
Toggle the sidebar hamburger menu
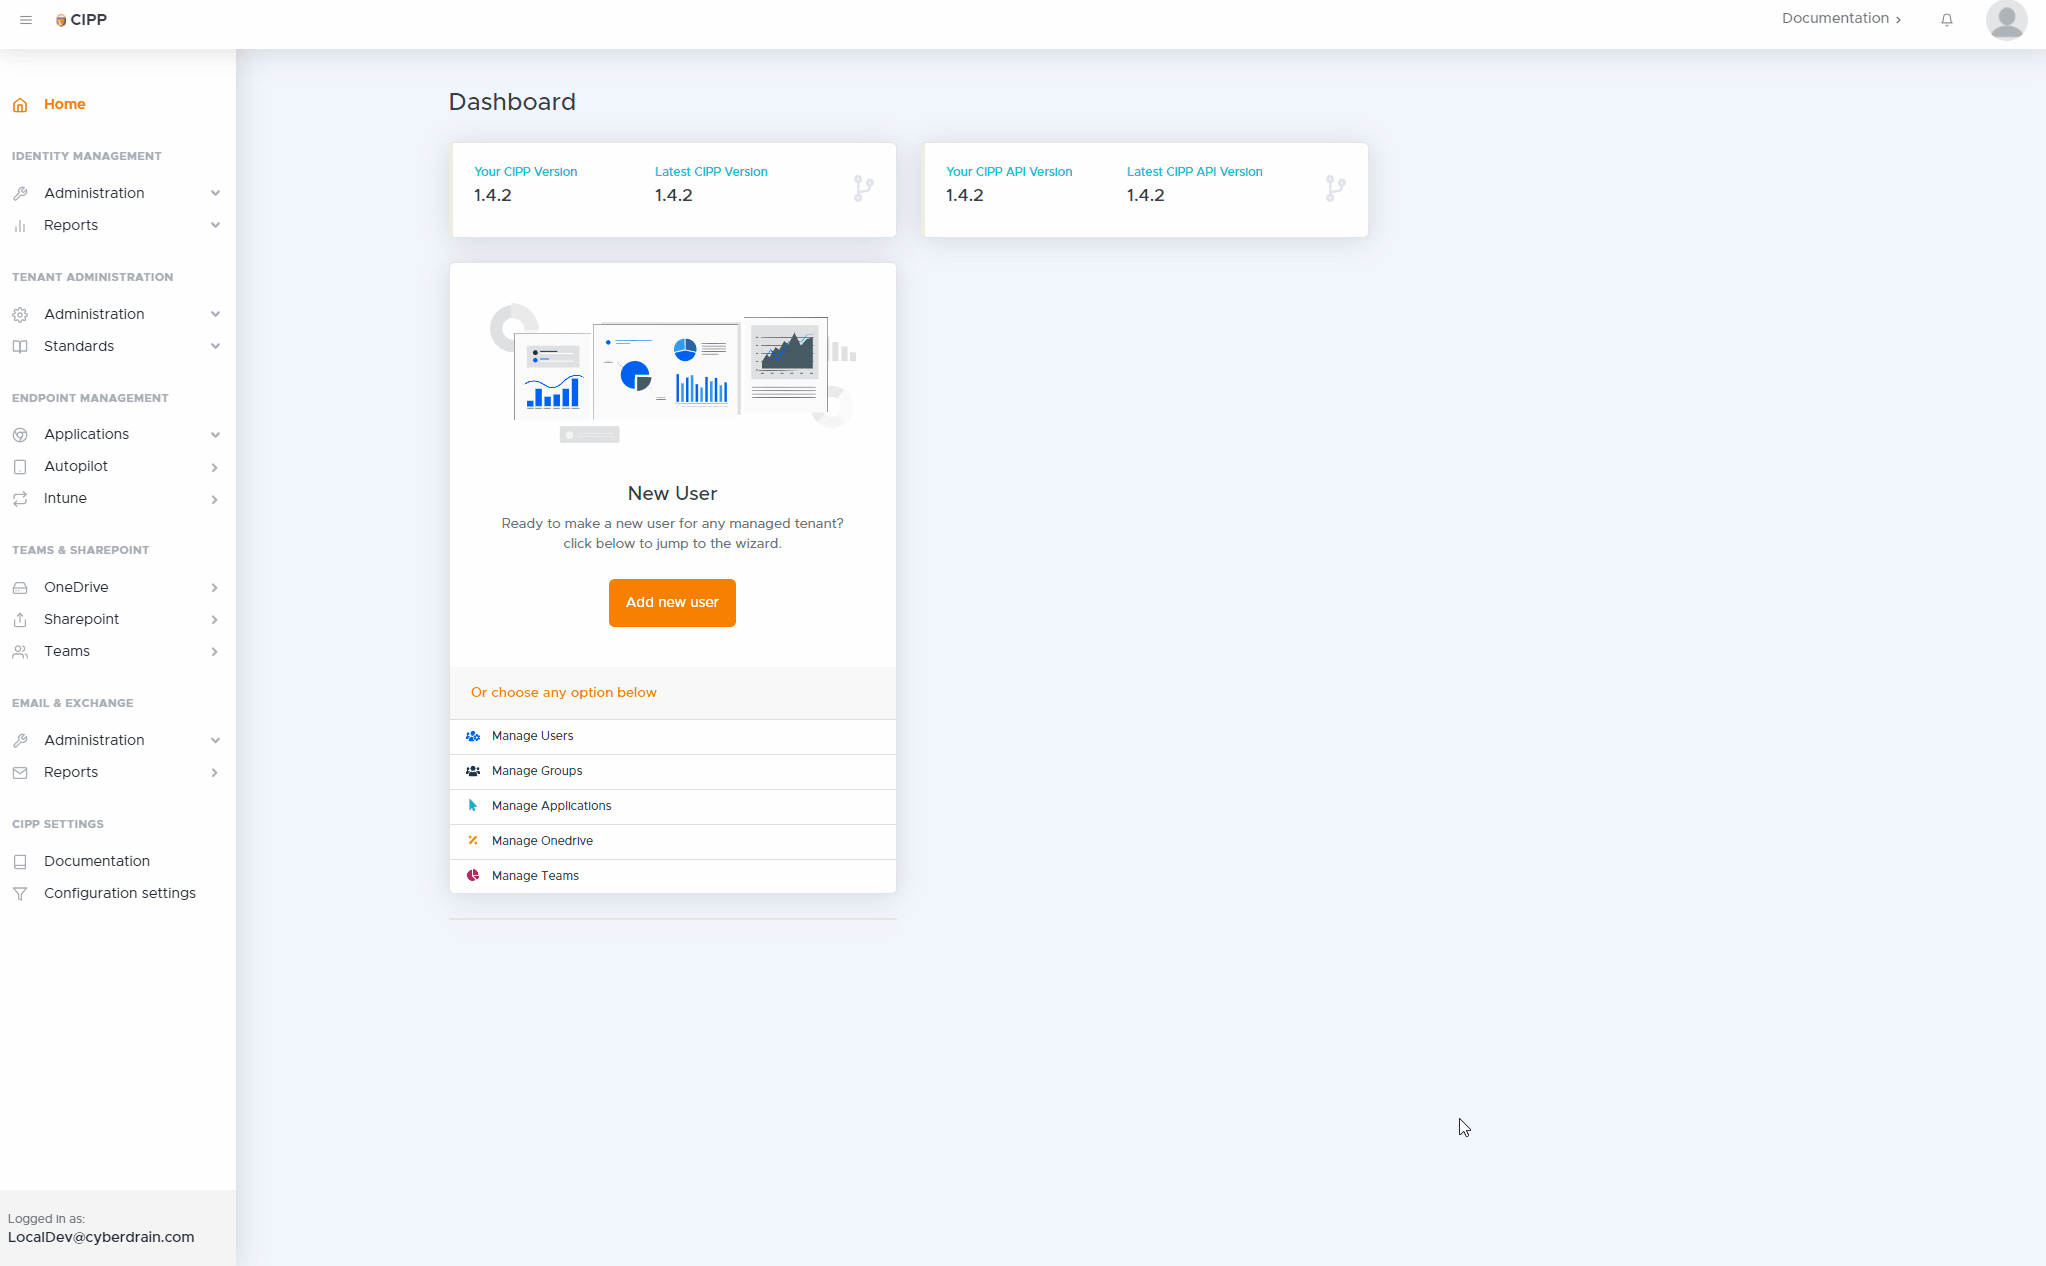pos(26,18)
